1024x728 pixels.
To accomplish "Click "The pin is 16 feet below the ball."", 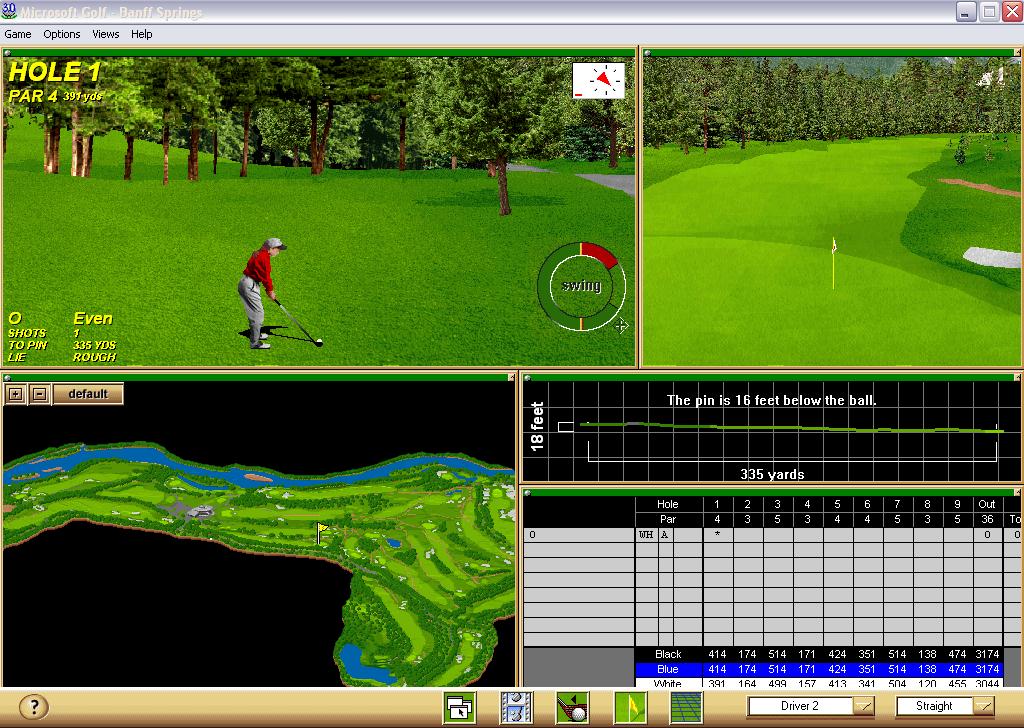I will click(771, 400).
